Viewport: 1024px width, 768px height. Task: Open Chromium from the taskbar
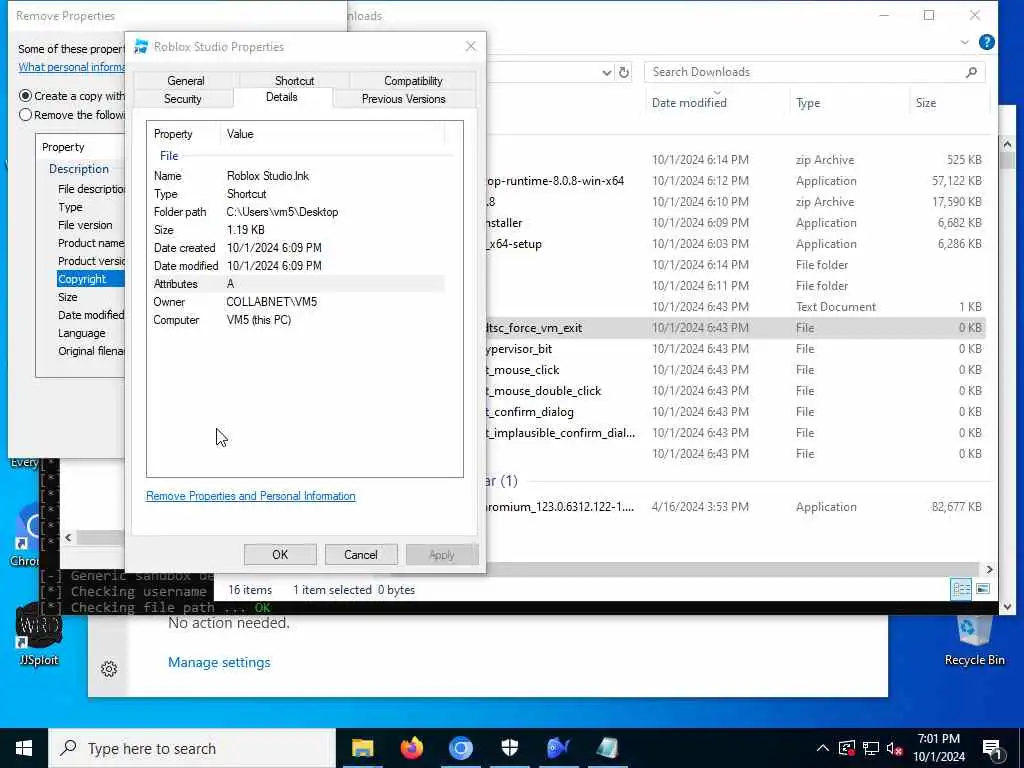[x=460, y=748]
